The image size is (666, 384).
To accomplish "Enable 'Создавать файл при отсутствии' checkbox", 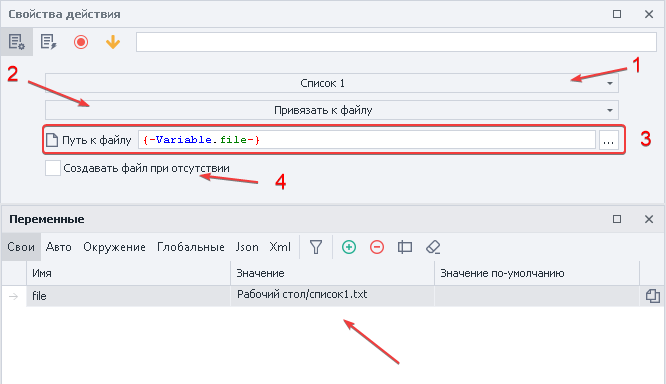I will point(53,168).
